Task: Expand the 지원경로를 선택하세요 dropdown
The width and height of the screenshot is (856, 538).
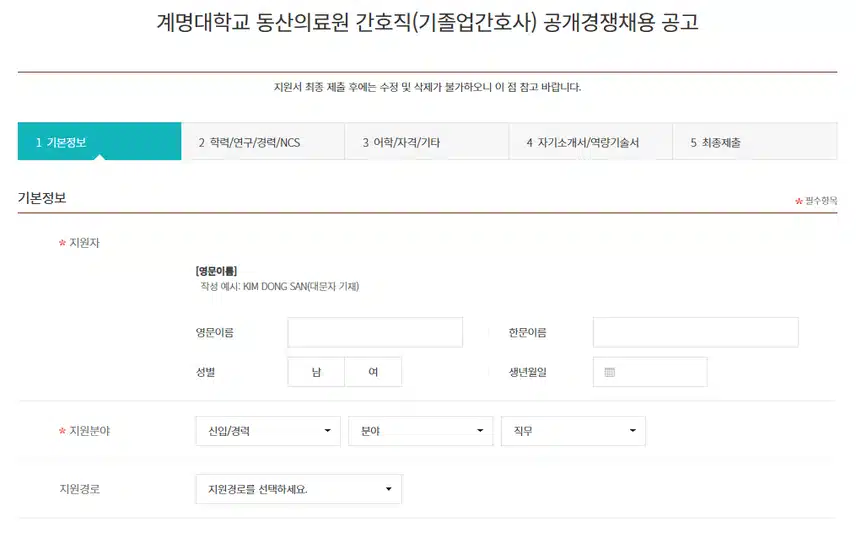Action: (x=299, y=489)
